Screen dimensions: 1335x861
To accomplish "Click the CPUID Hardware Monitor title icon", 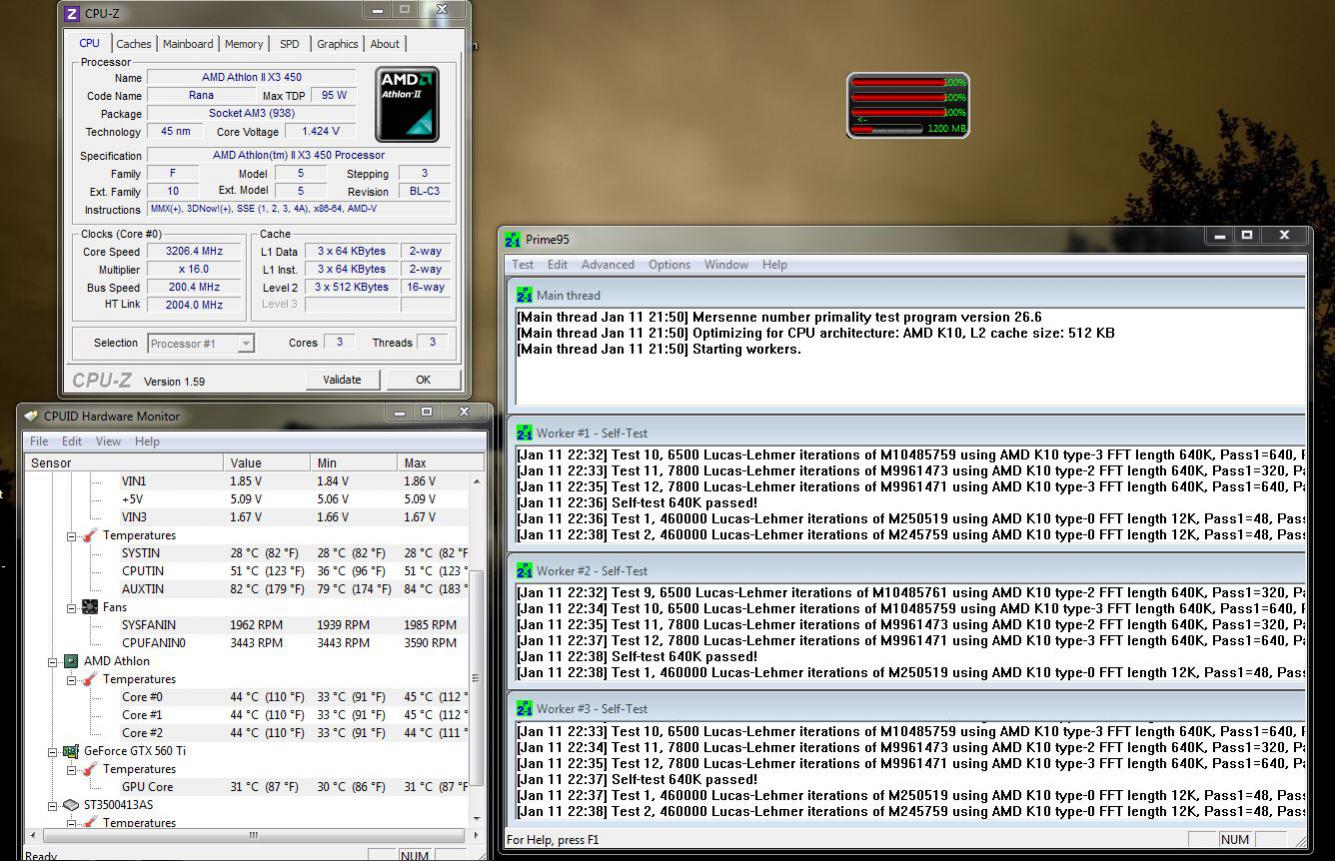I will pyautogui.click(x=31, y=415).
